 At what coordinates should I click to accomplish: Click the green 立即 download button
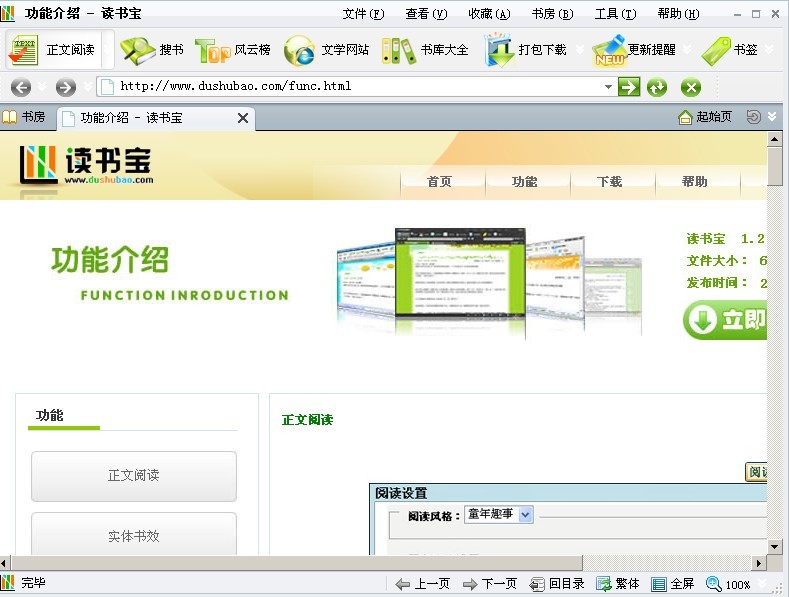tap(725, 320)
